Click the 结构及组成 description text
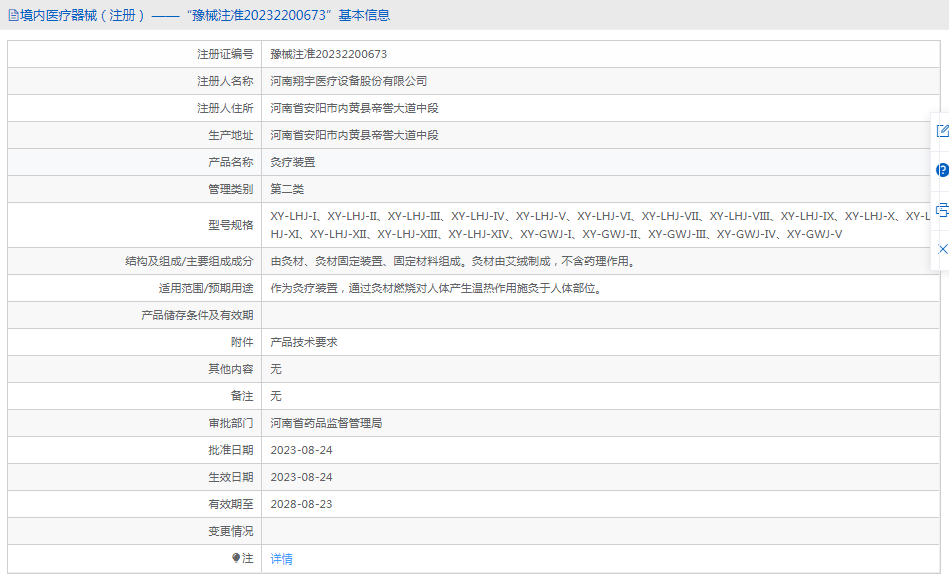The width and height of the screenshot is (949, 579). 453,261
